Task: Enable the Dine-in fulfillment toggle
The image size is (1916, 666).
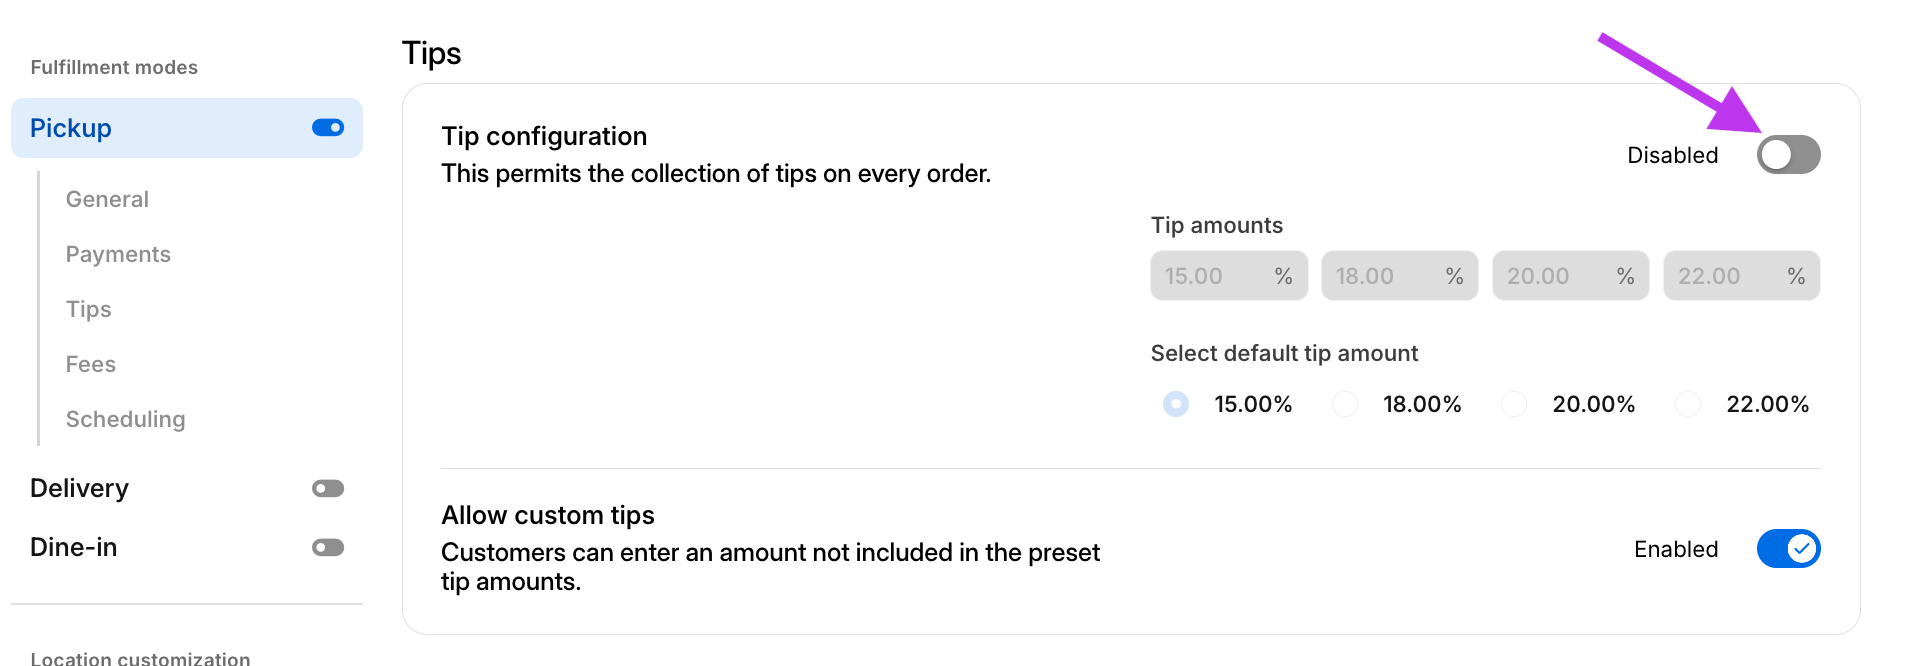Action: click(x=328, y=548)
